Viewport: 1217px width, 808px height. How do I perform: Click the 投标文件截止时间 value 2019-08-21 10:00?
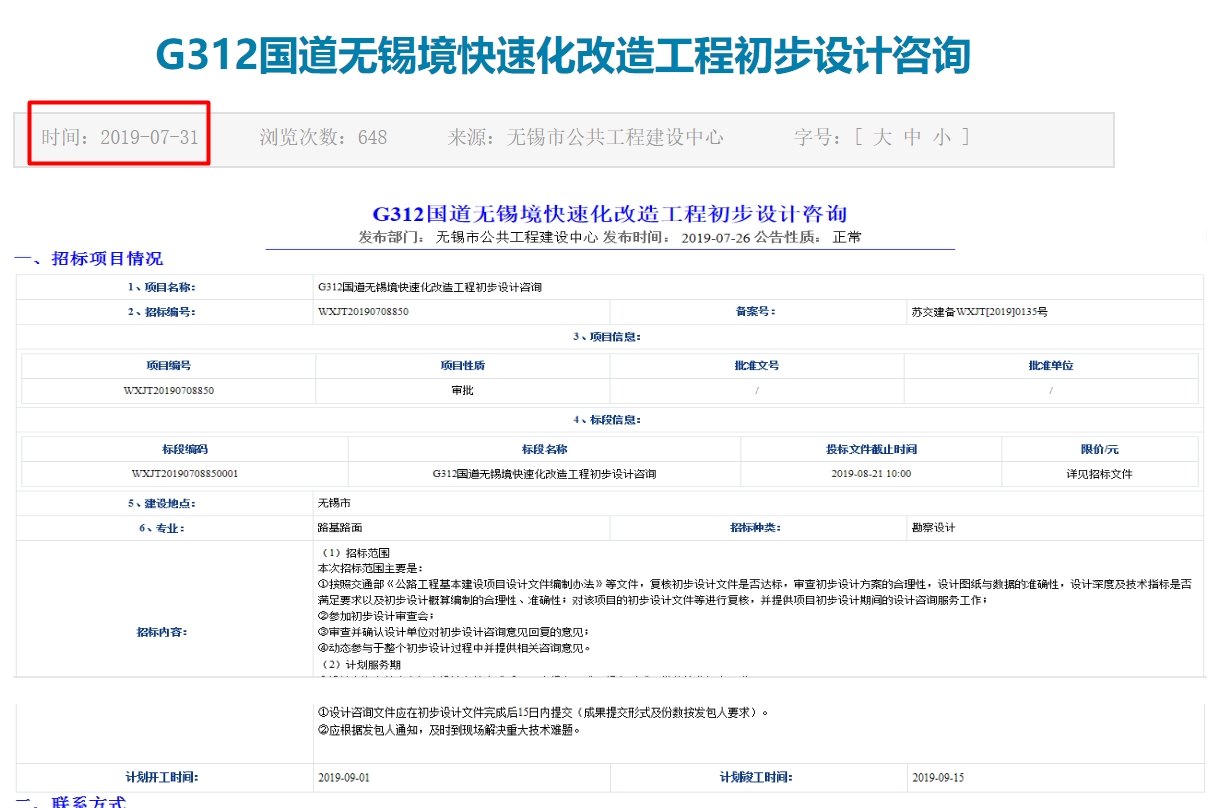coord(871,474)
